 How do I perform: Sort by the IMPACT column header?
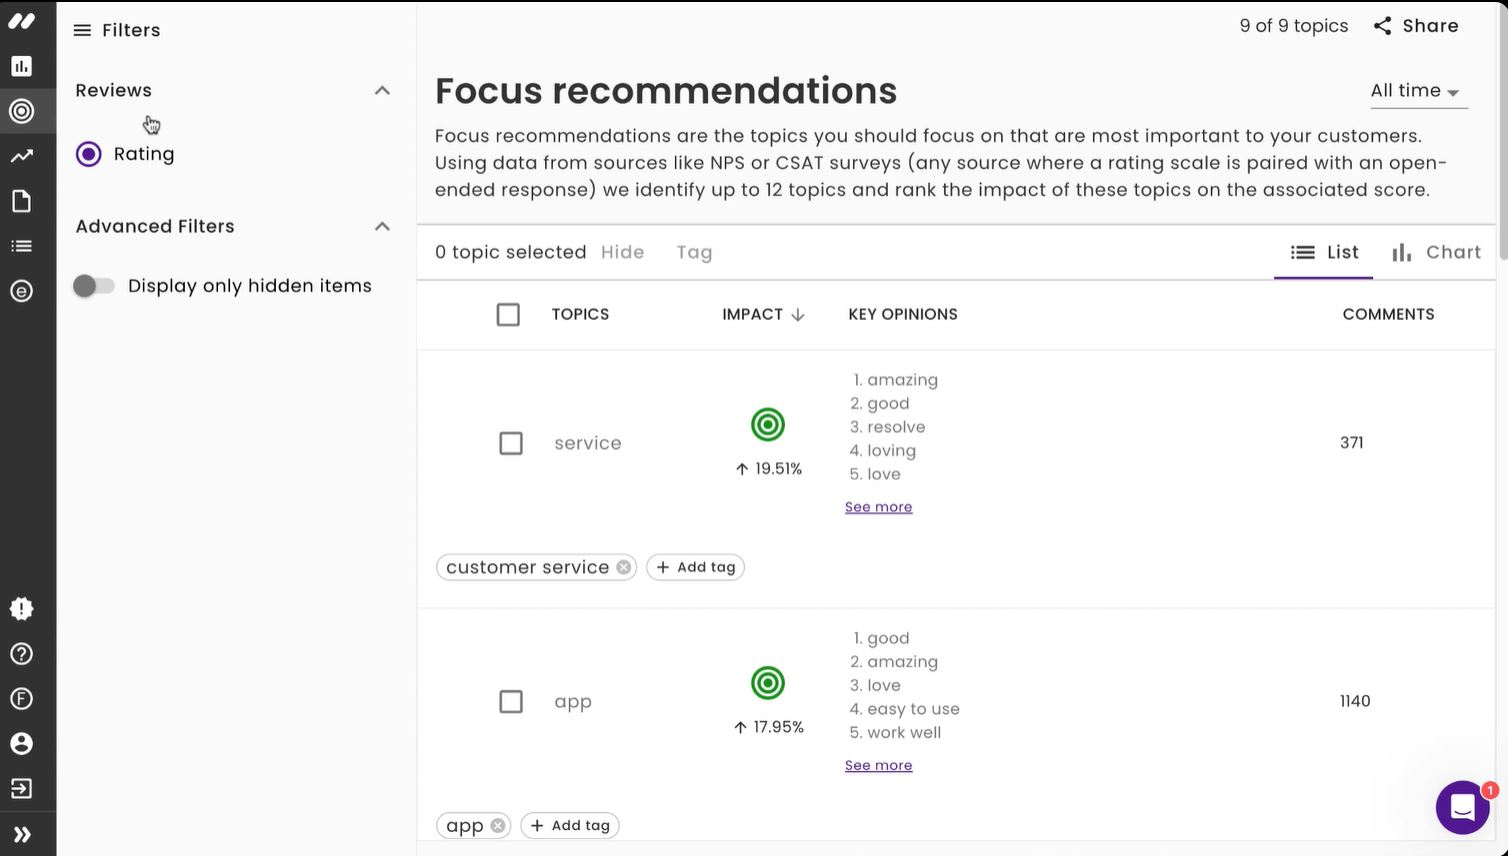click(x=763, y=314)
